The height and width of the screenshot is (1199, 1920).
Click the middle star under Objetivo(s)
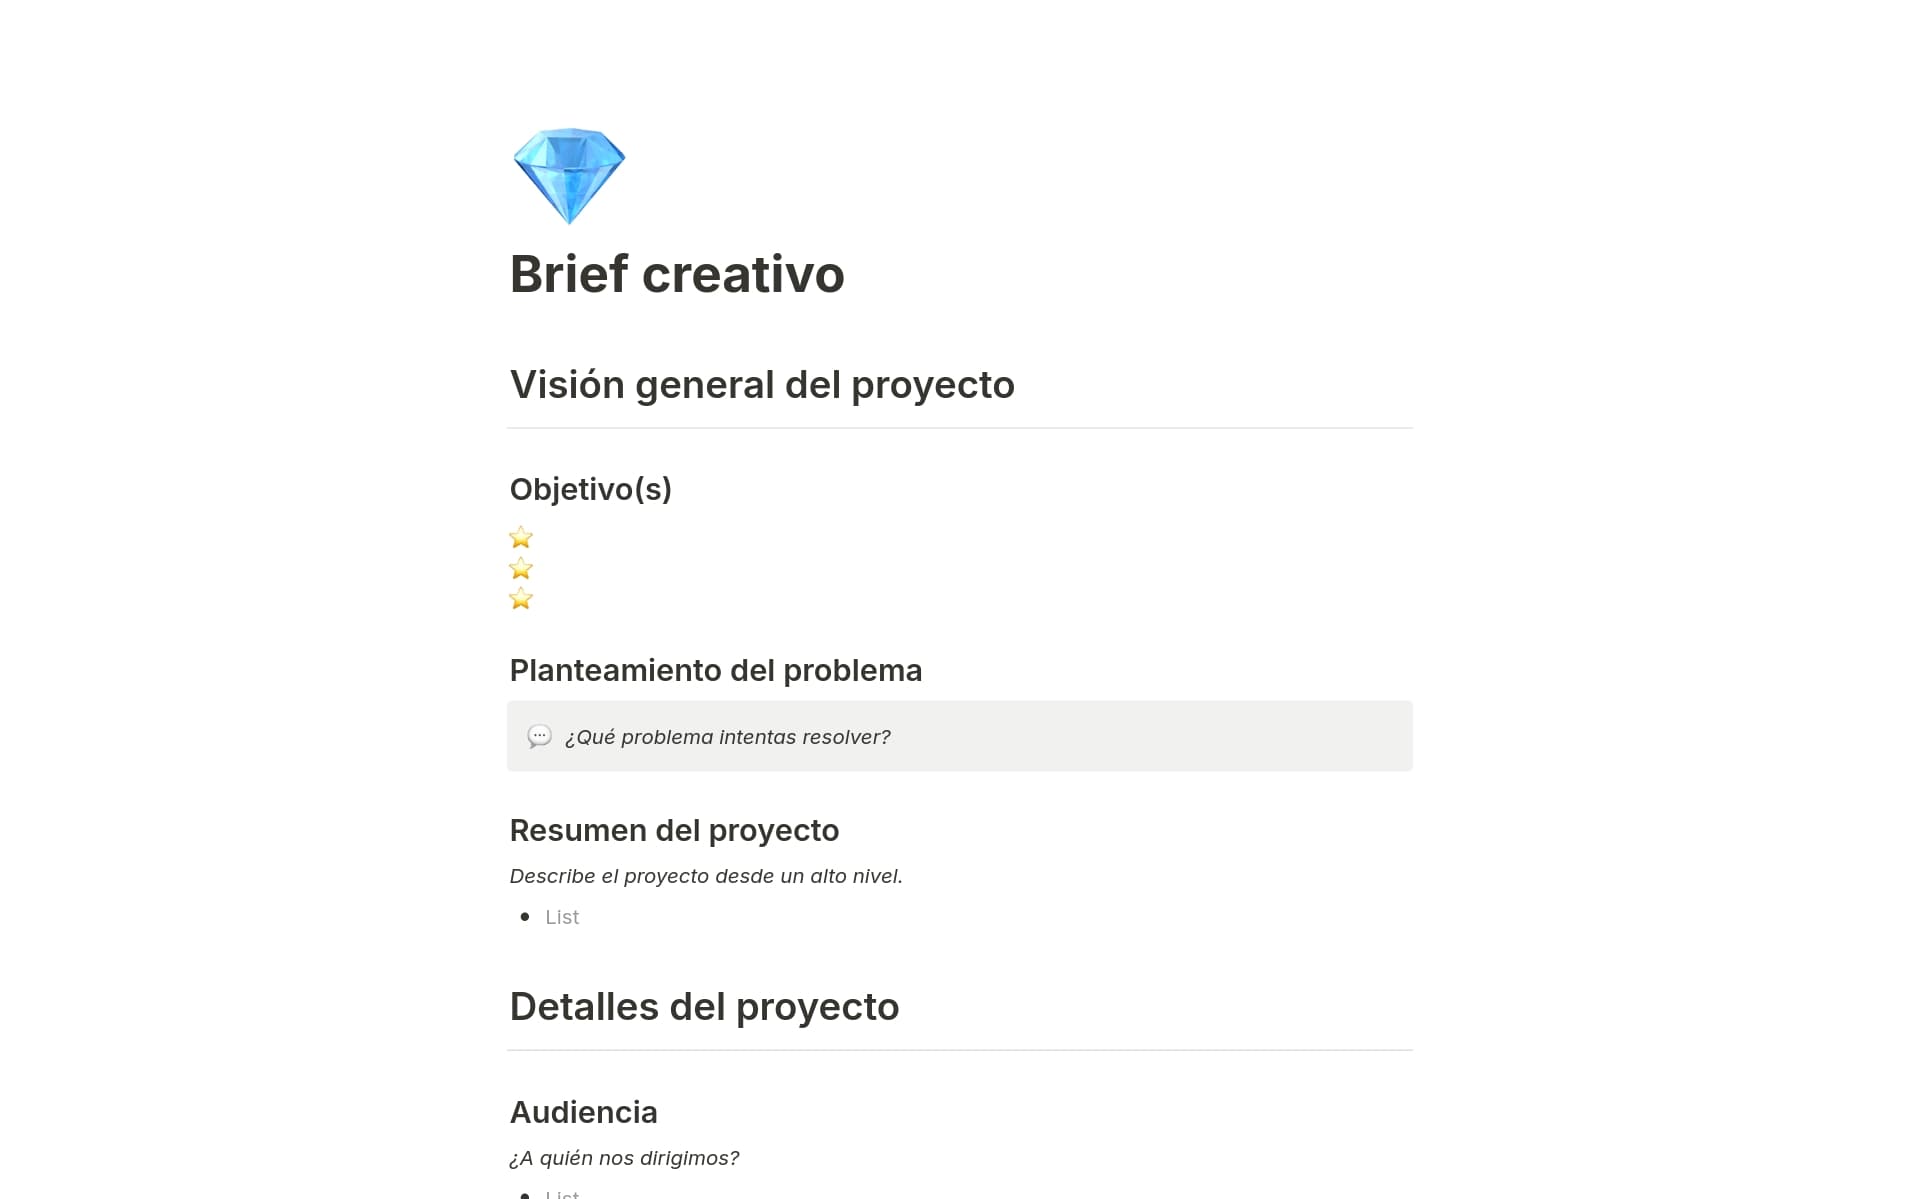coord(521,569)
